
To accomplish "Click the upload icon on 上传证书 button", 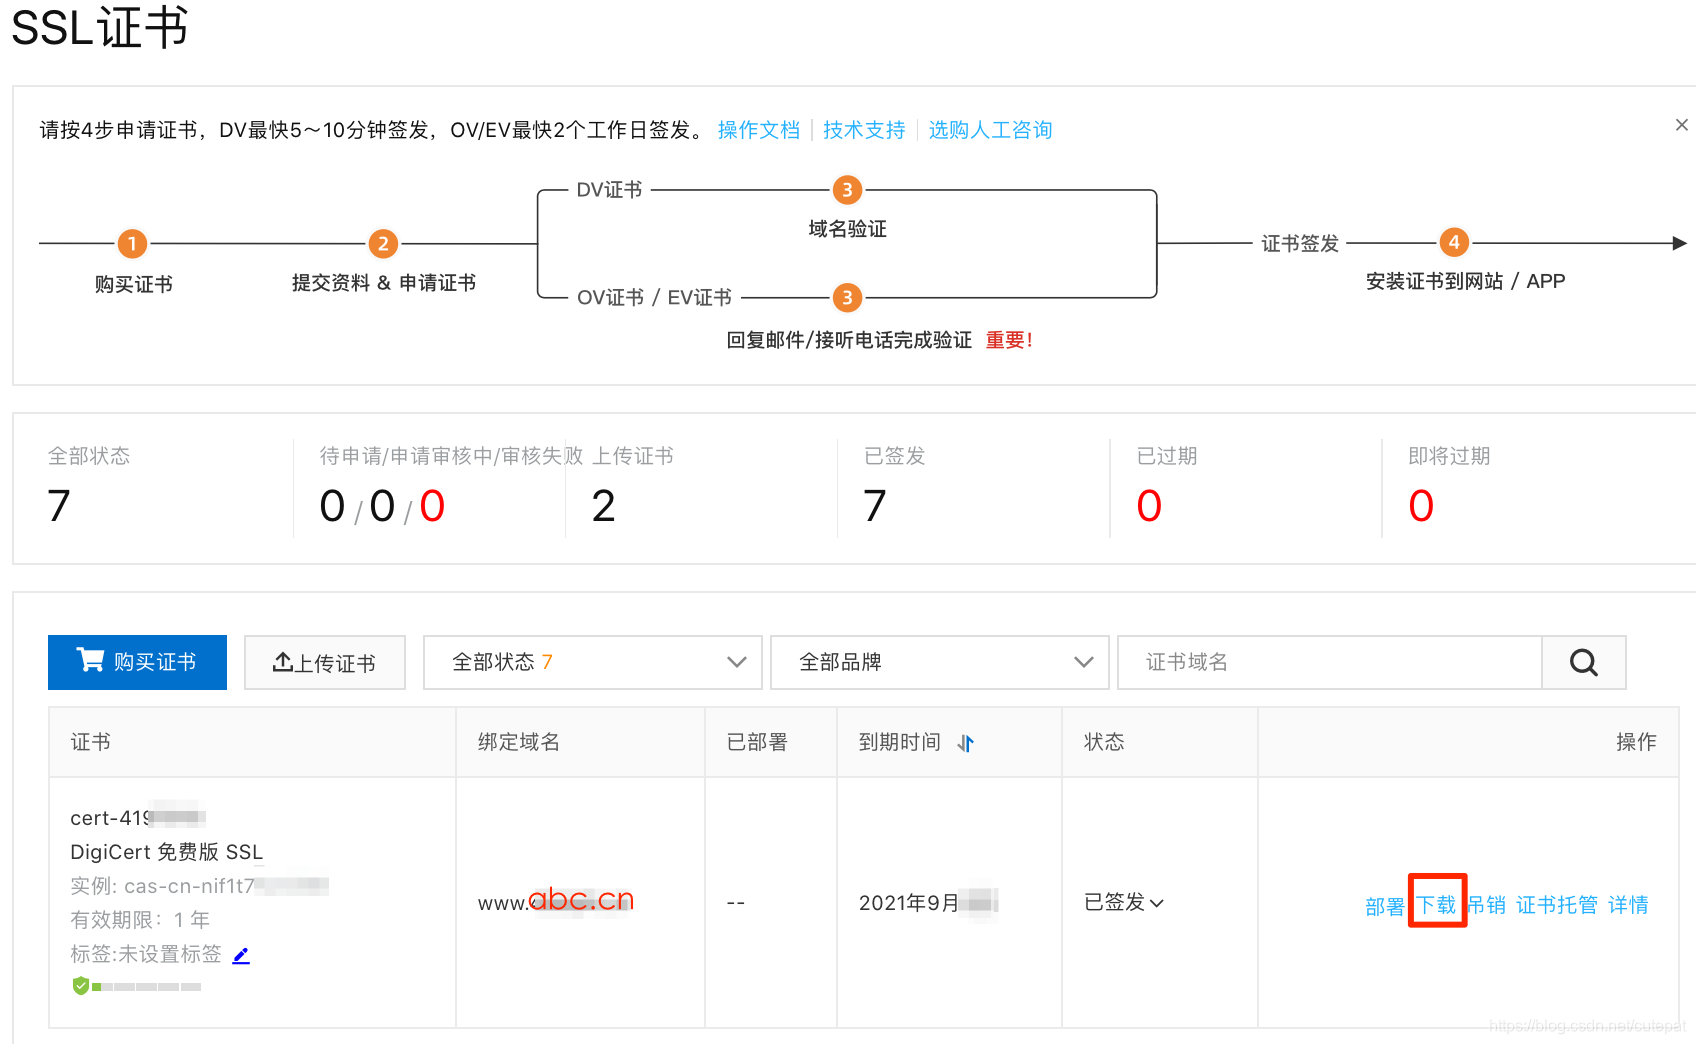I will coord(281,662).
